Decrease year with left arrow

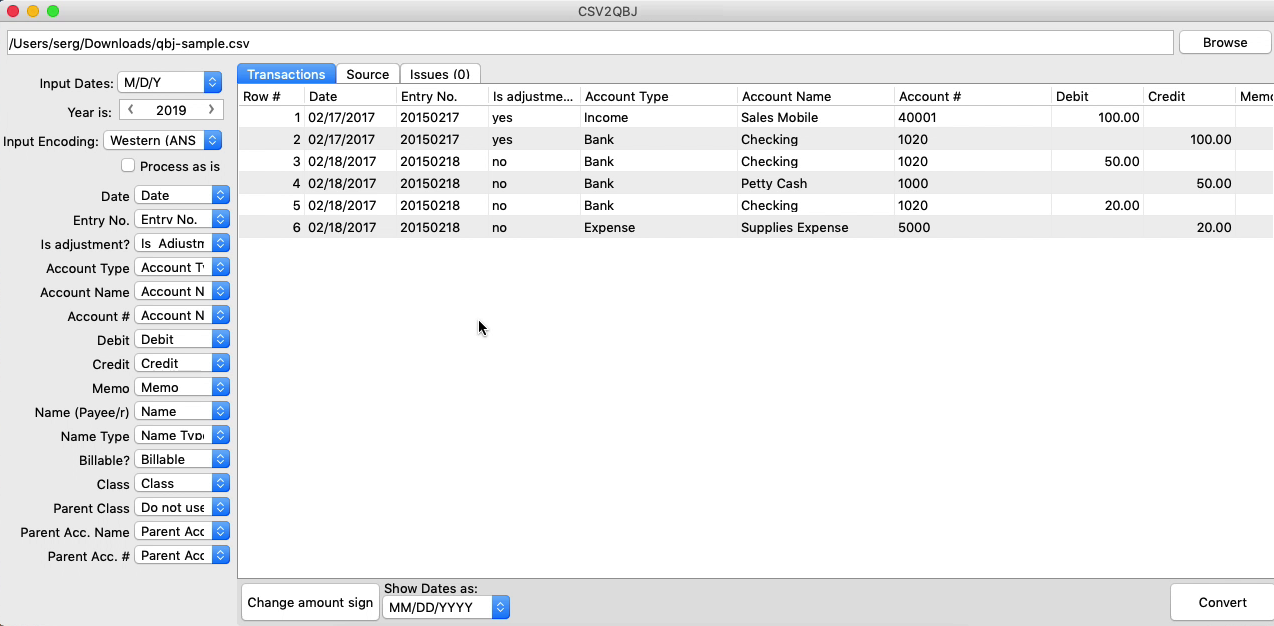click(131, 110)
